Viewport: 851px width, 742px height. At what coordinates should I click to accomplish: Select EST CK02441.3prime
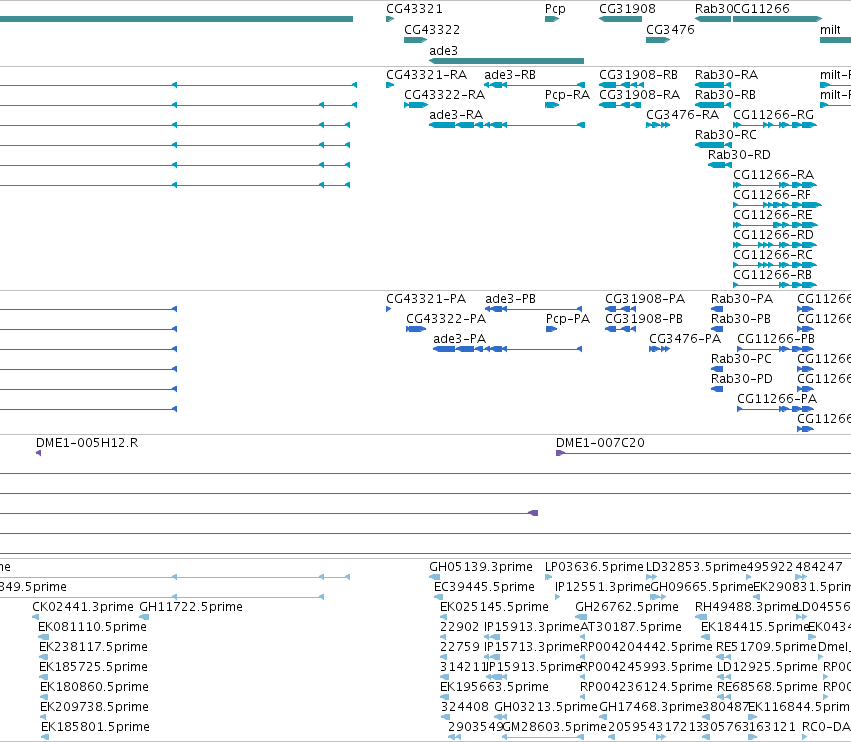click(x=36, y=617)
